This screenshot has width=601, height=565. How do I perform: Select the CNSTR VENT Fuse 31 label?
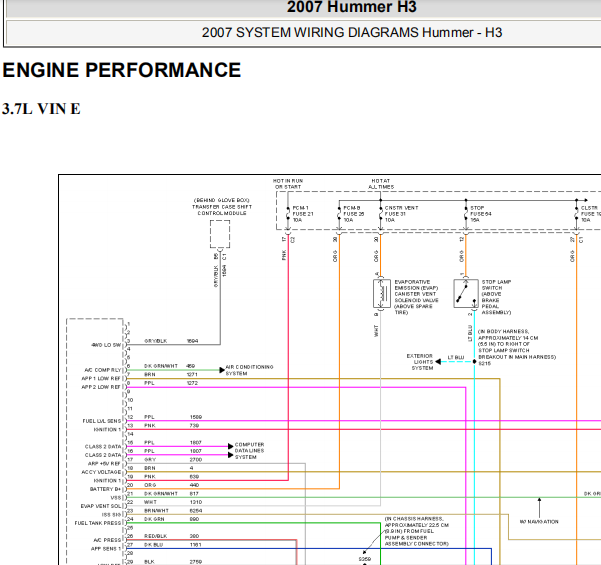[401, 214]
